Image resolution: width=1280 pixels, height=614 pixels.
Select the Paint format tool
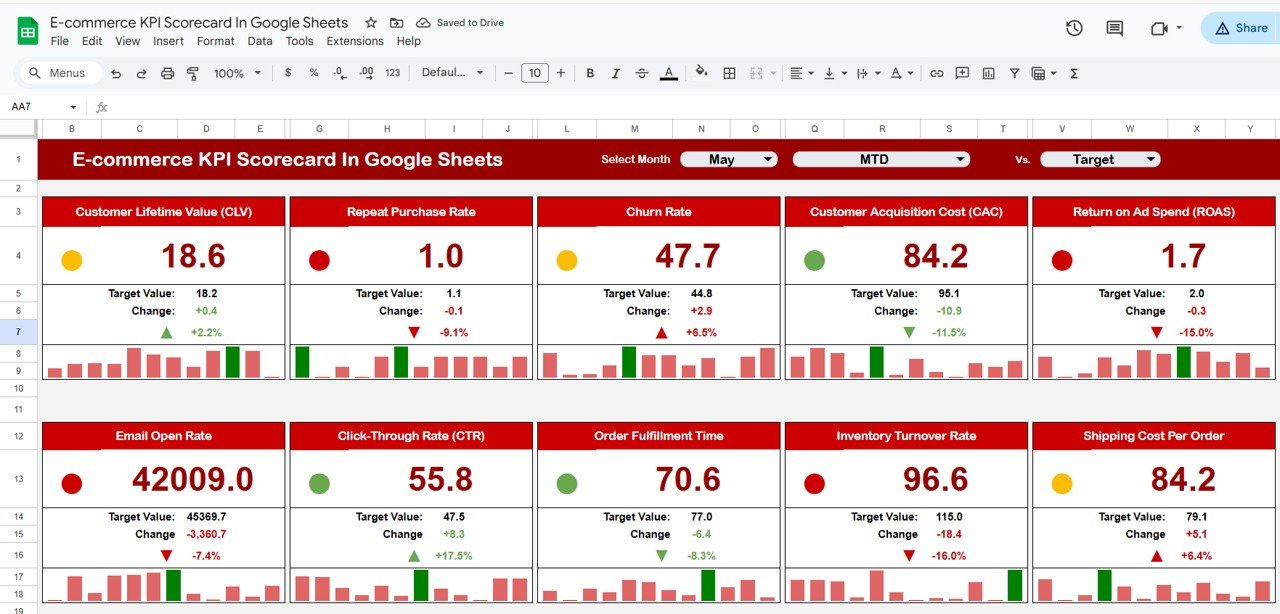tap(193, 73)
